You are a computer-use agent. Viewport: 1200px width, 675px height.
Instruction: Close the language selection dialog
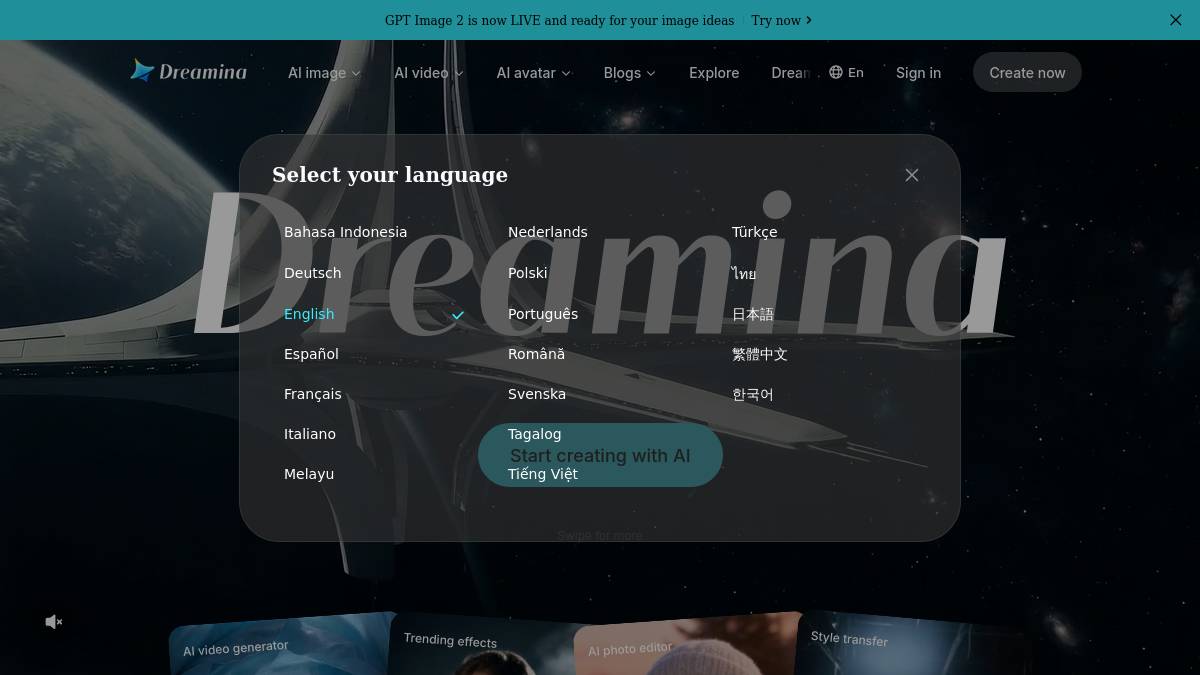pos(912,175)
